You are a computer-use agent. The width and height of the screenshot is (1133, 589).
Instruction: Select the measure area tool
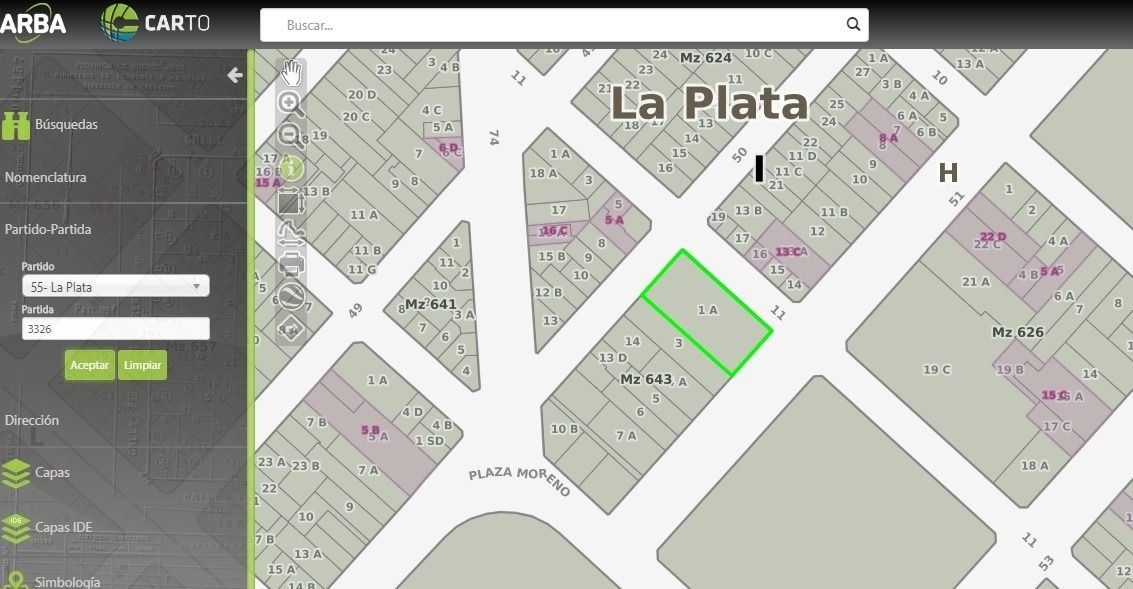coord(291,202)
